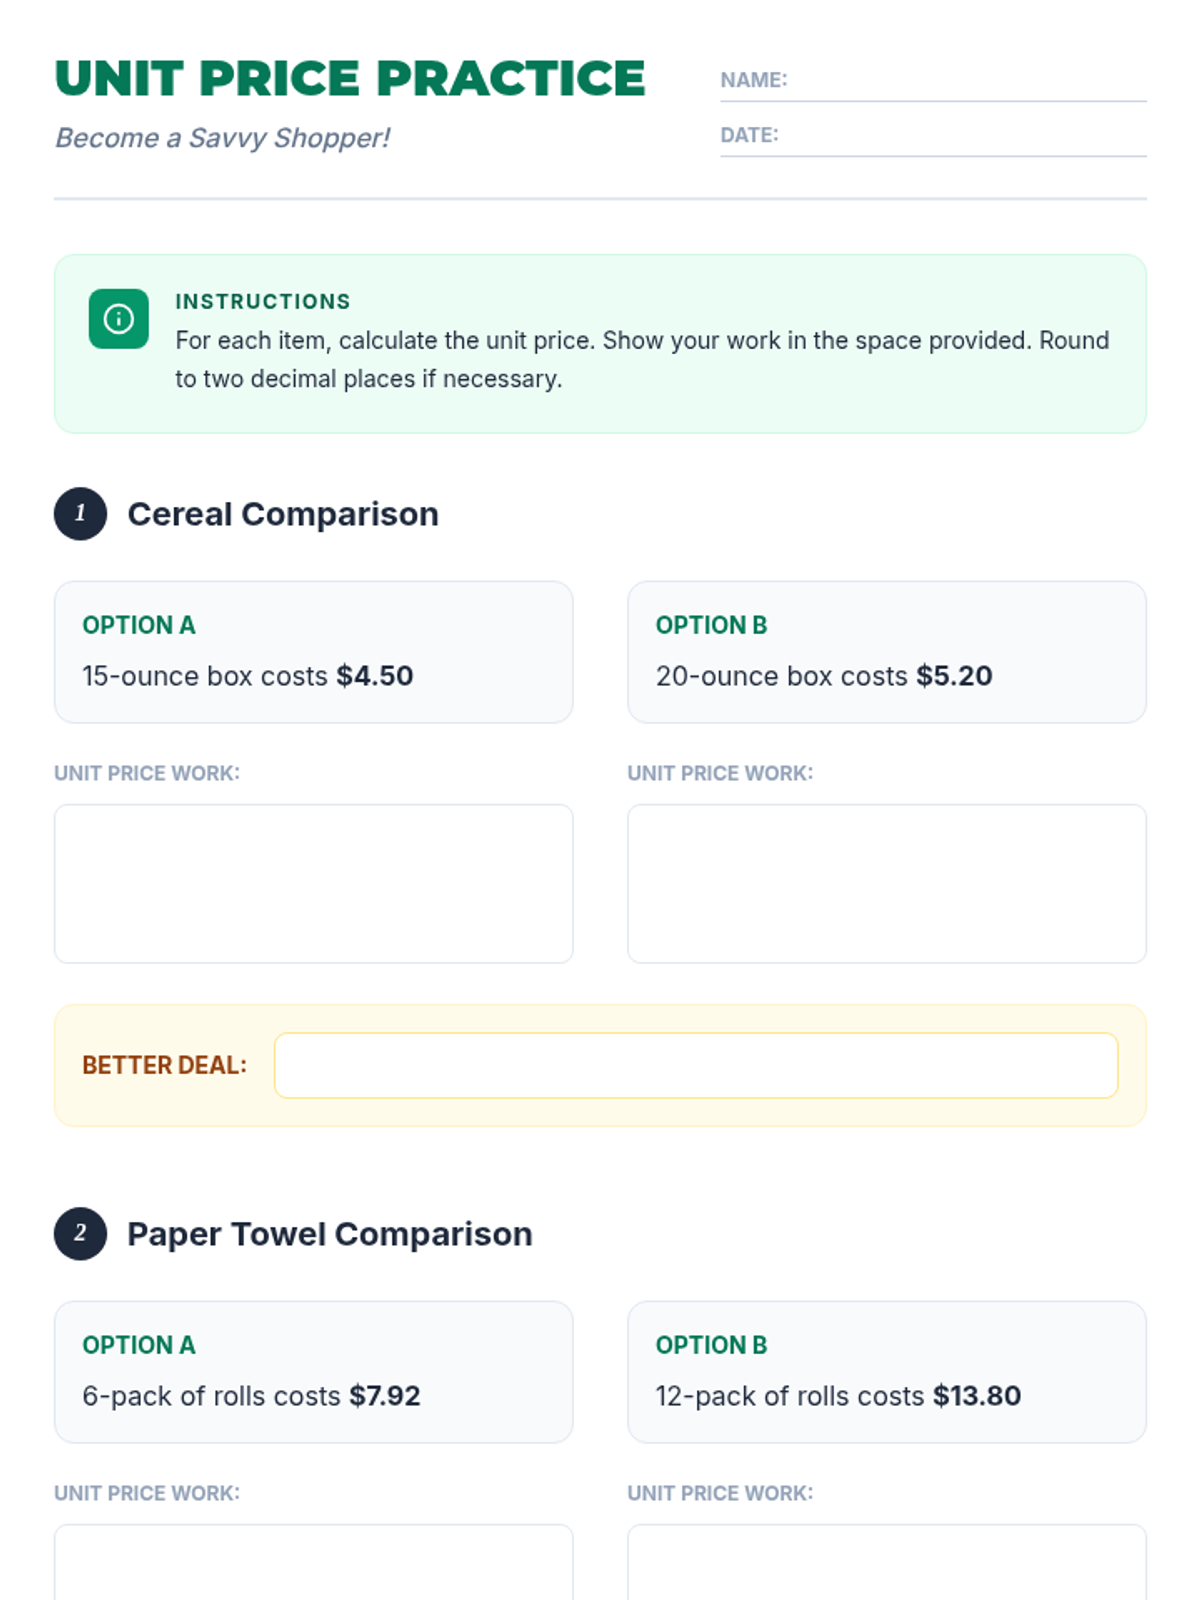Click the Cereal Option A unit price work box
1200x1600 pixels.
[x=314, y=884]
